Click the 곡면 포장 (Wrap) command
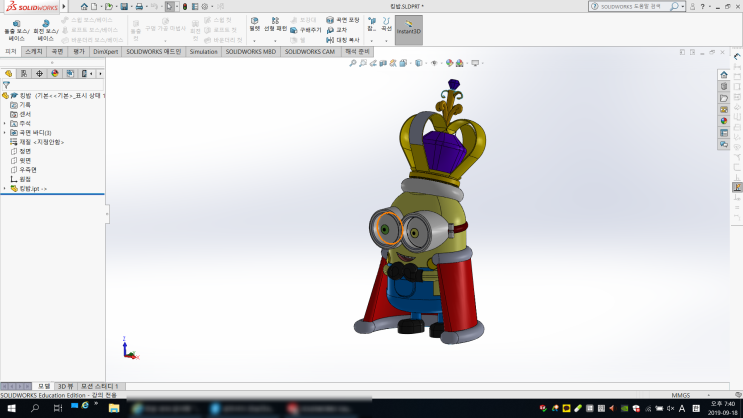Viewport: 743px width, 418px height. pos(343,20)
